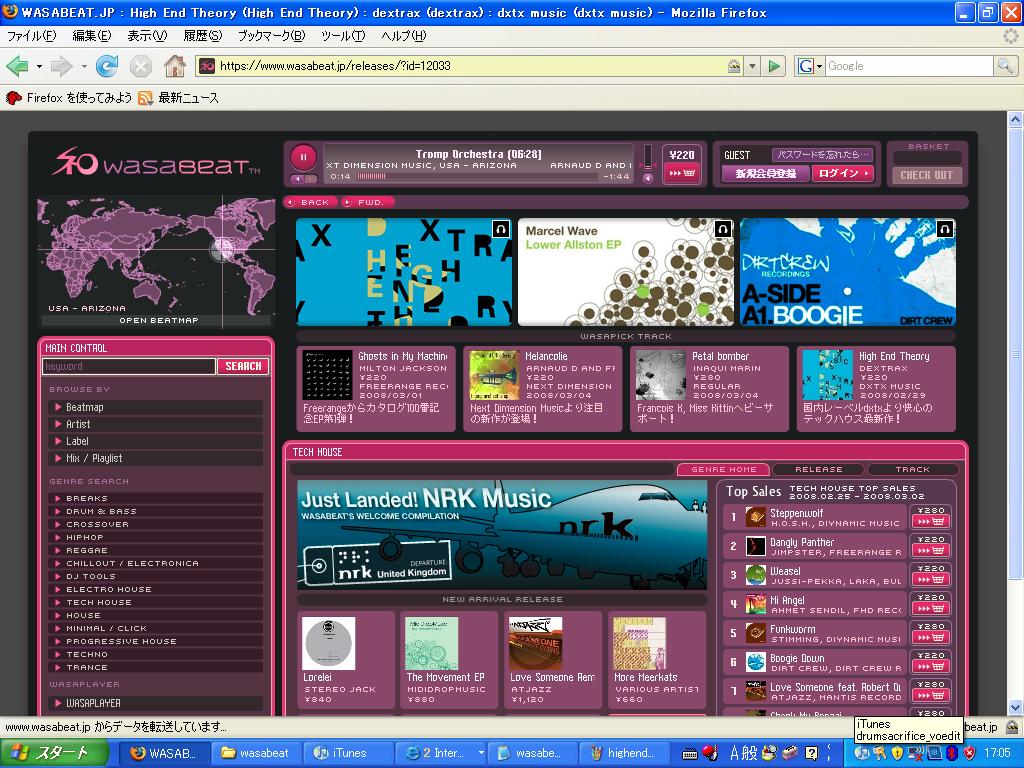The height and width of the screenshot is (768, 1024).
Task: Expand the WASAPLAYER section item
Action: [x=156, y=703]
